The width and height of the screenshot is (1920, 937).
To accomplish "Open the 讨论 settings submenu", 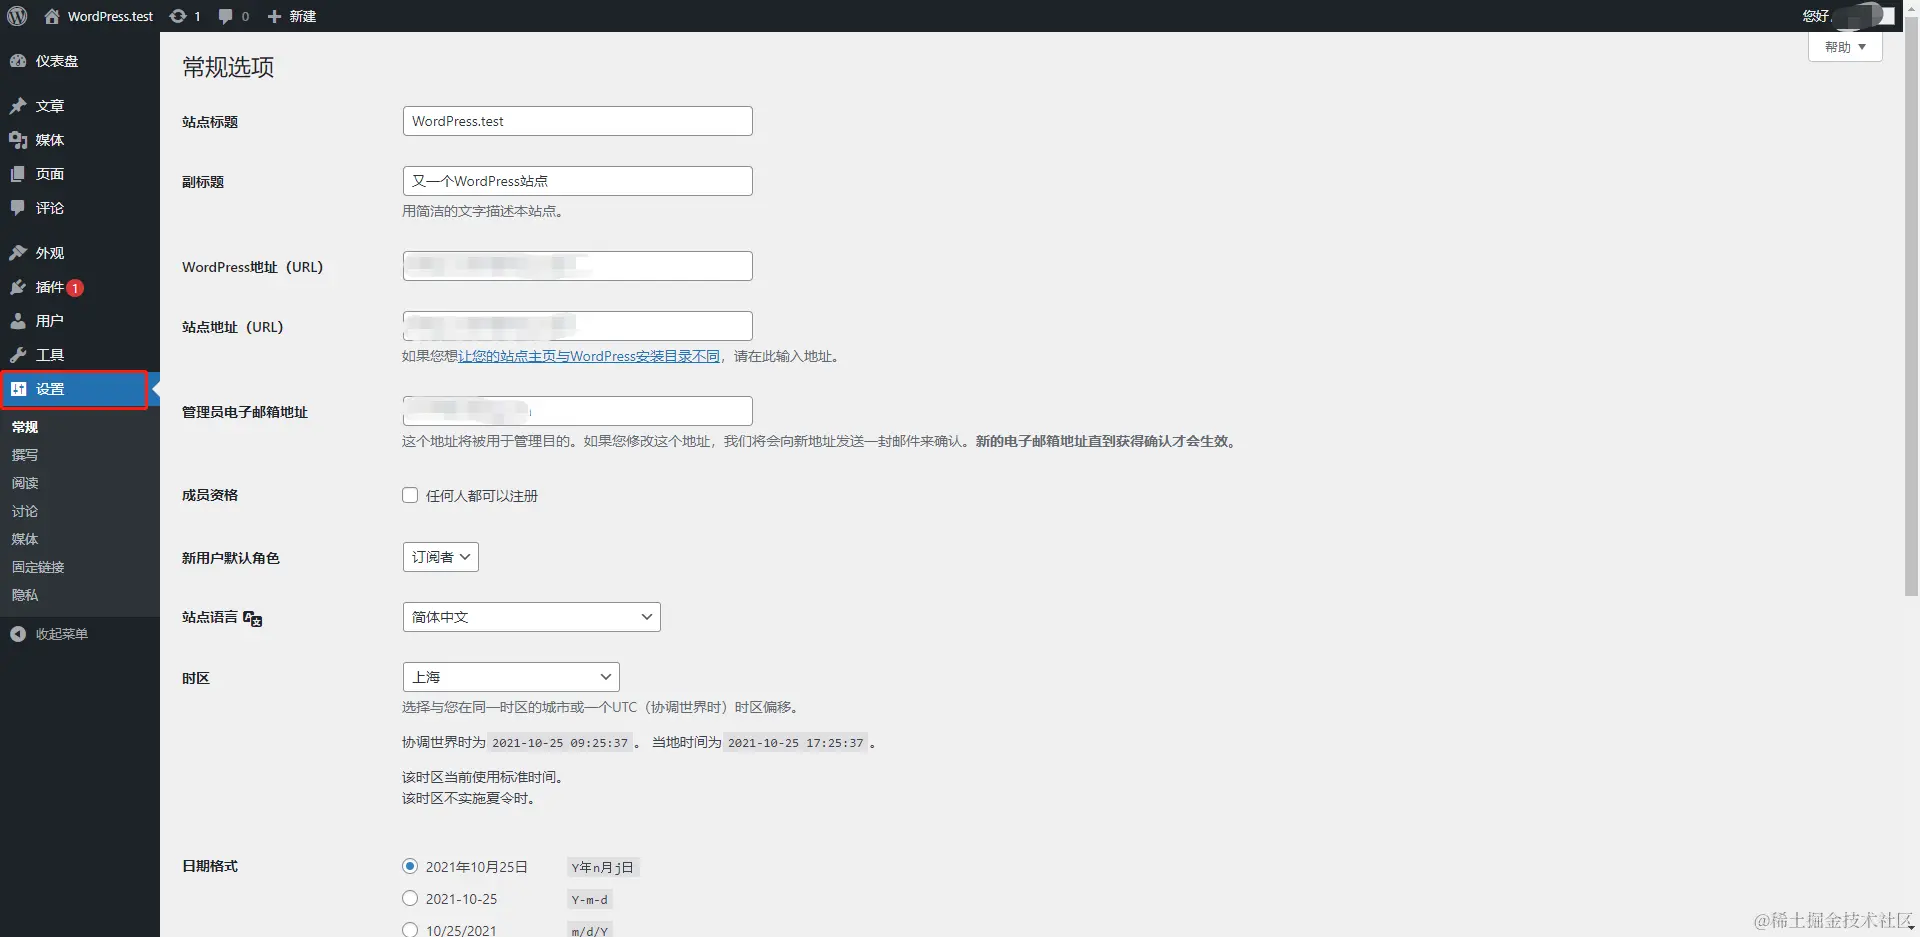I will tap(25, 511).
